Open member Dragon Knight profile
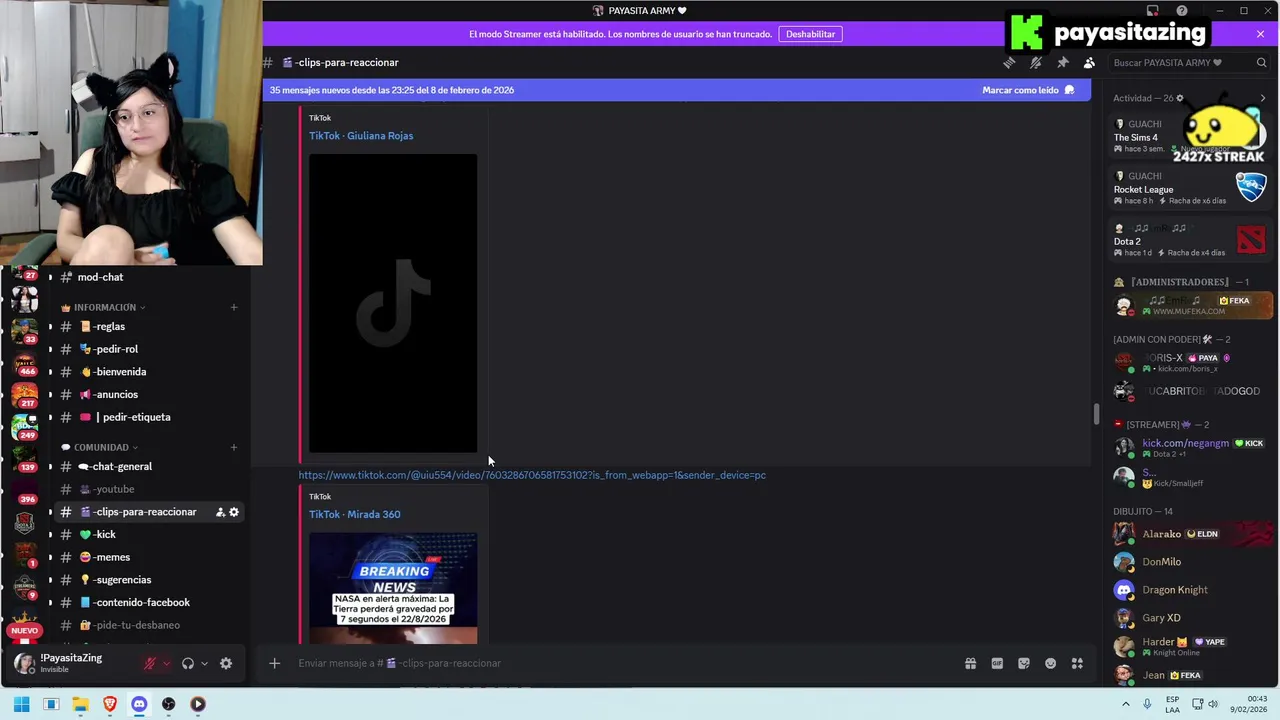Viewport: 1280px width, 720px height. click(1191, 590)
